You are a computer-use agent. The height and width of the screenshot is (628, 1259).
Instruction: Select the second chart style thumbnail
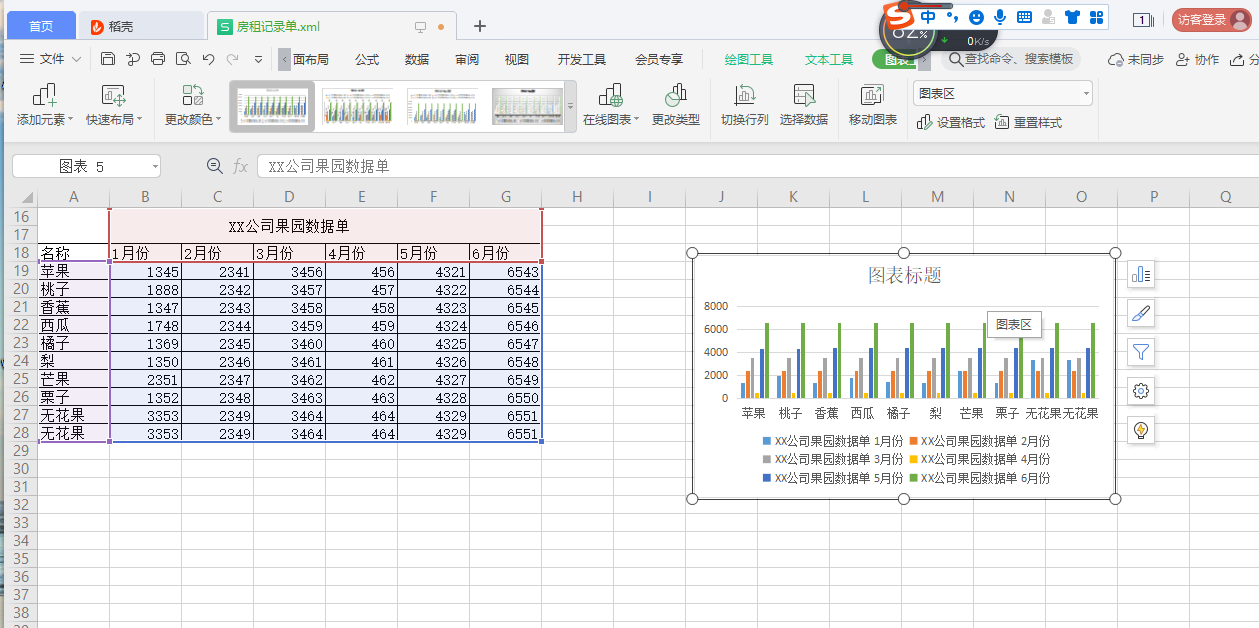tap(357, 106)
